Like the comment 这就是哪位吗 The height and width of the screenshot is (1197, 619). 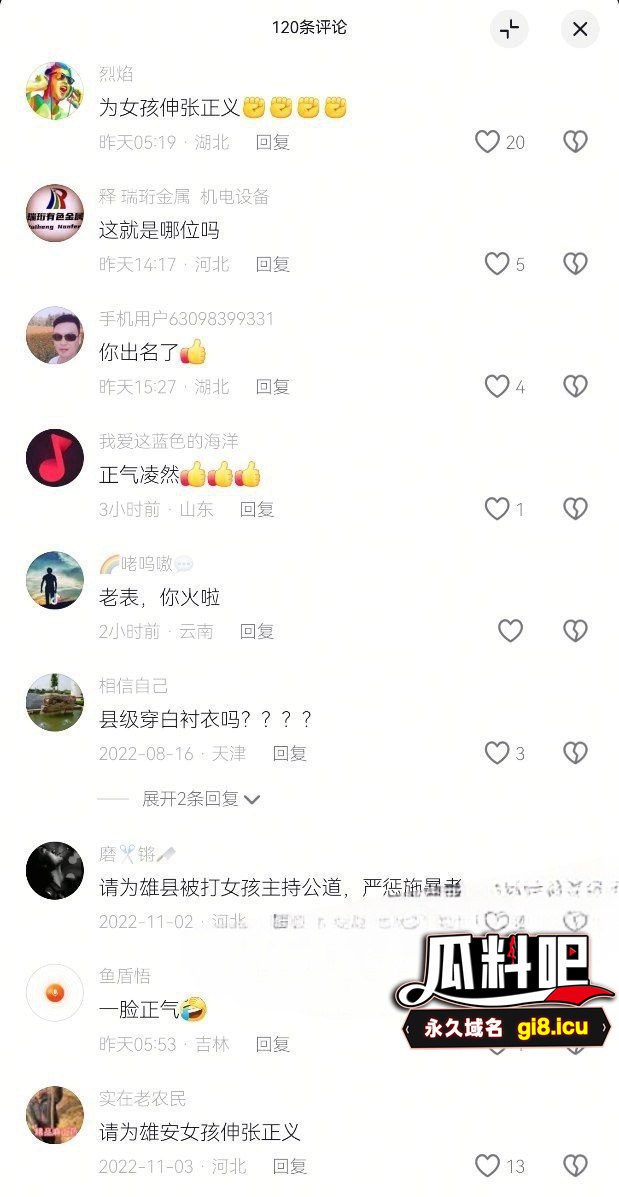497,264
